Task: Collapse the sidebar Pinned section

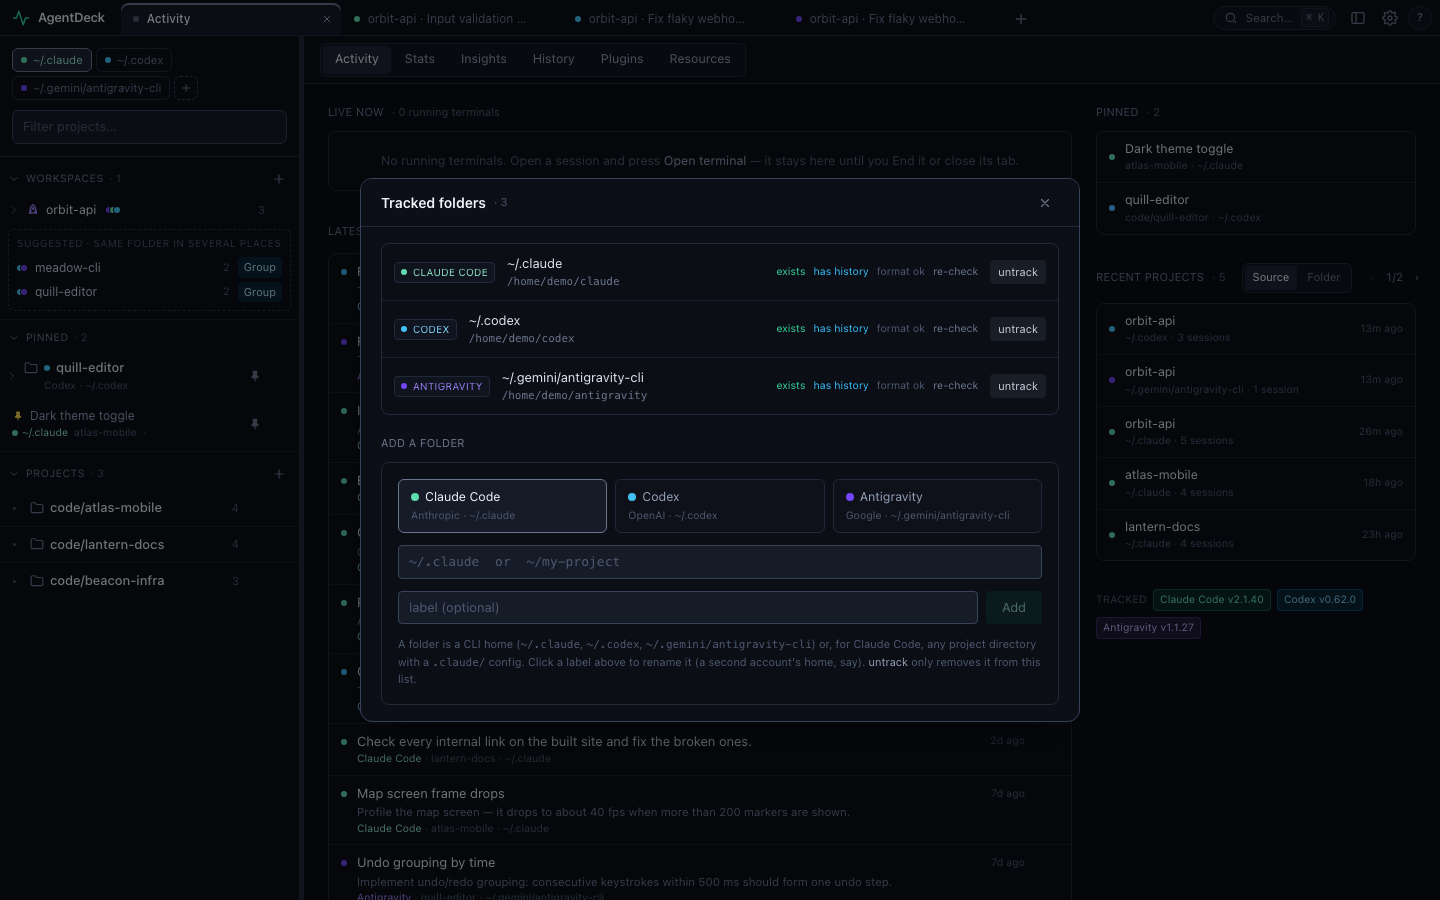Action: pos(14,338)
